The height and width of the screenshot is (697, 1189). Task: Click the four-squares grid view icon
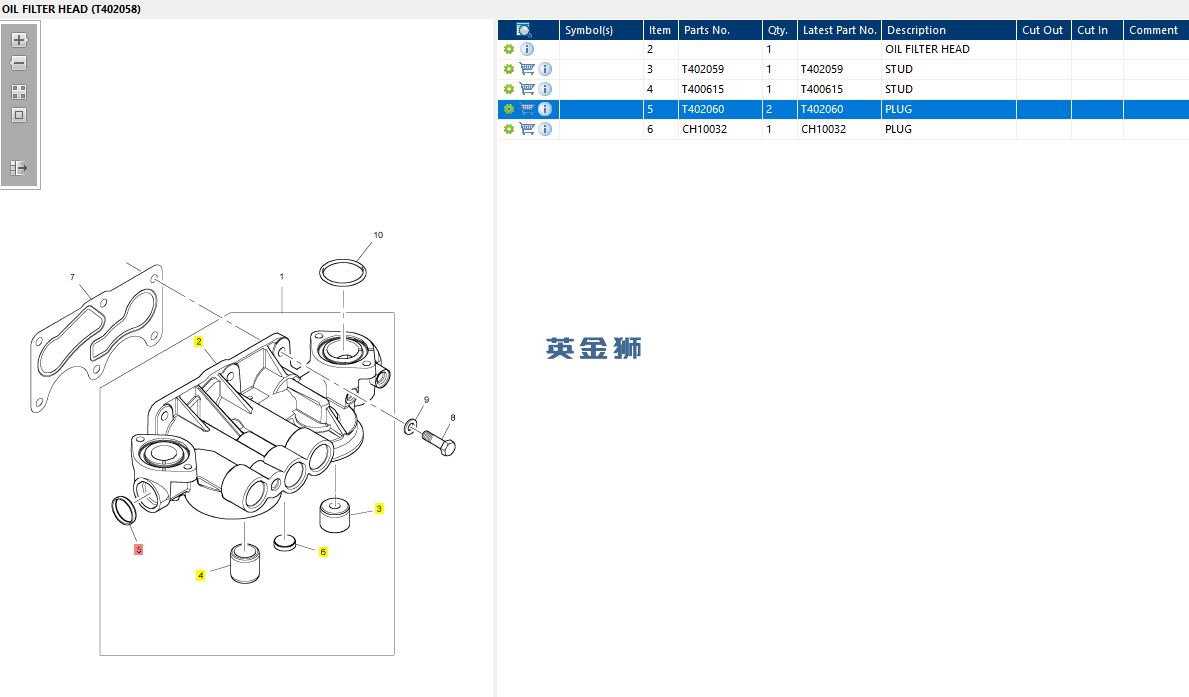(x=19, y=92)
